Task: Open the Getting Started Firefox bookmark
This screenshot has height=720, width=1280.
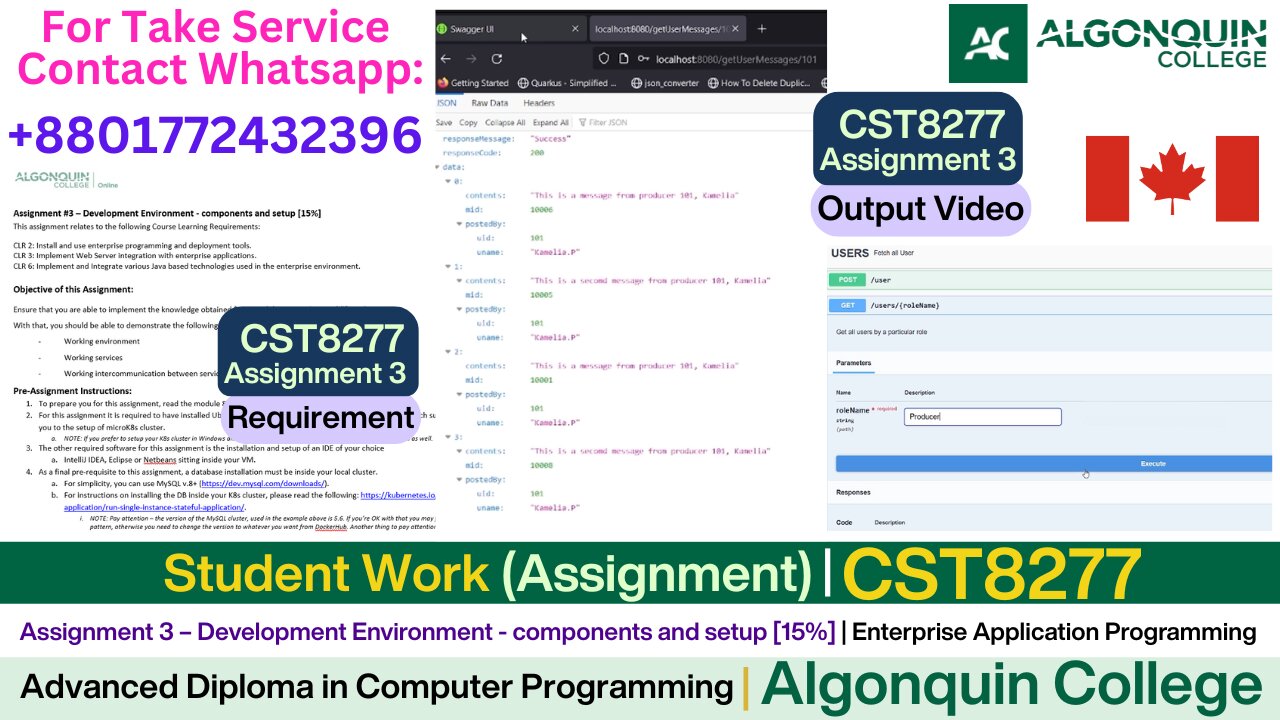Action: [474, 83]
